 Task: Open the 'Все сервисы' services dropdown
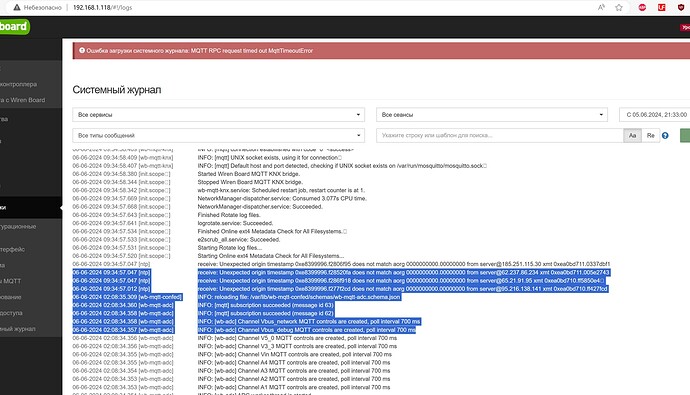click(219, 115)
